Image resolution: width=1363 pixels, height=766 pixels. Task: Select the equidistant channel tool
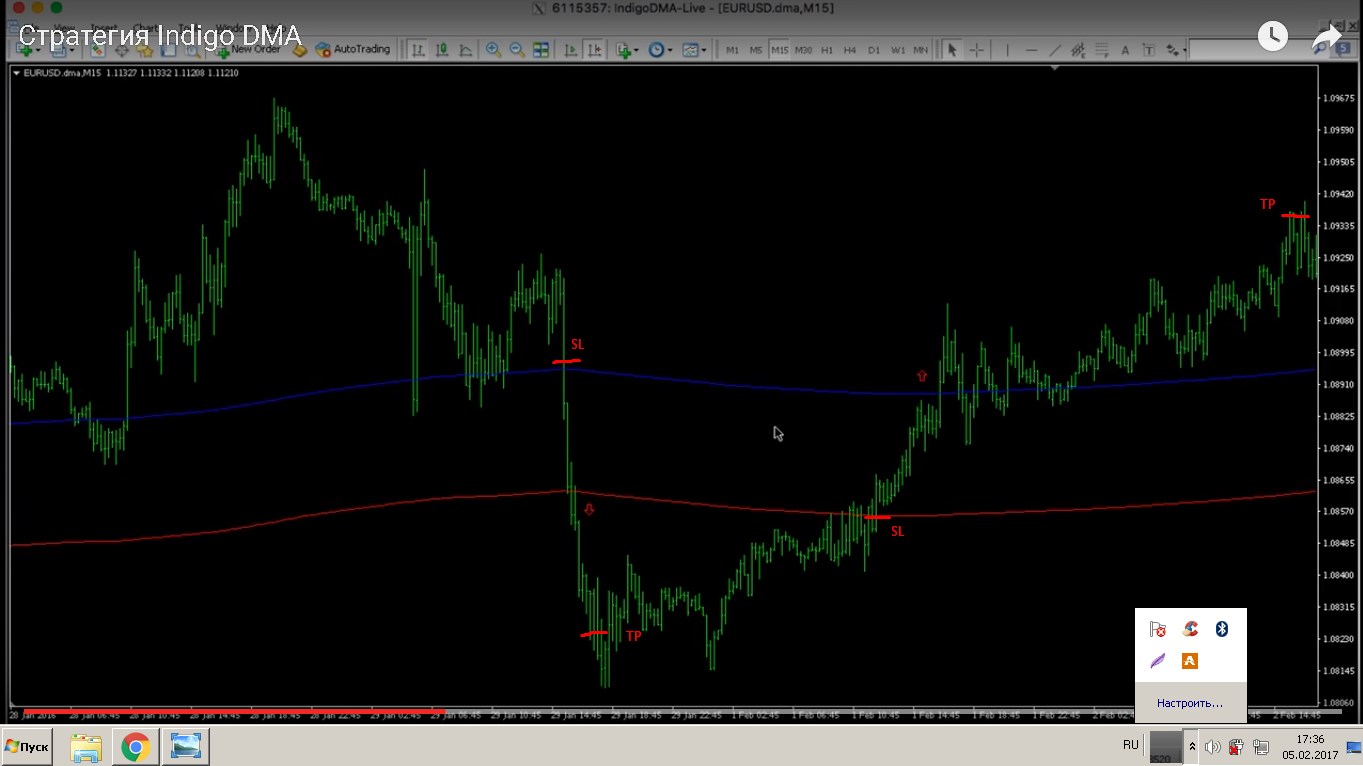(x=1078, y=50)
